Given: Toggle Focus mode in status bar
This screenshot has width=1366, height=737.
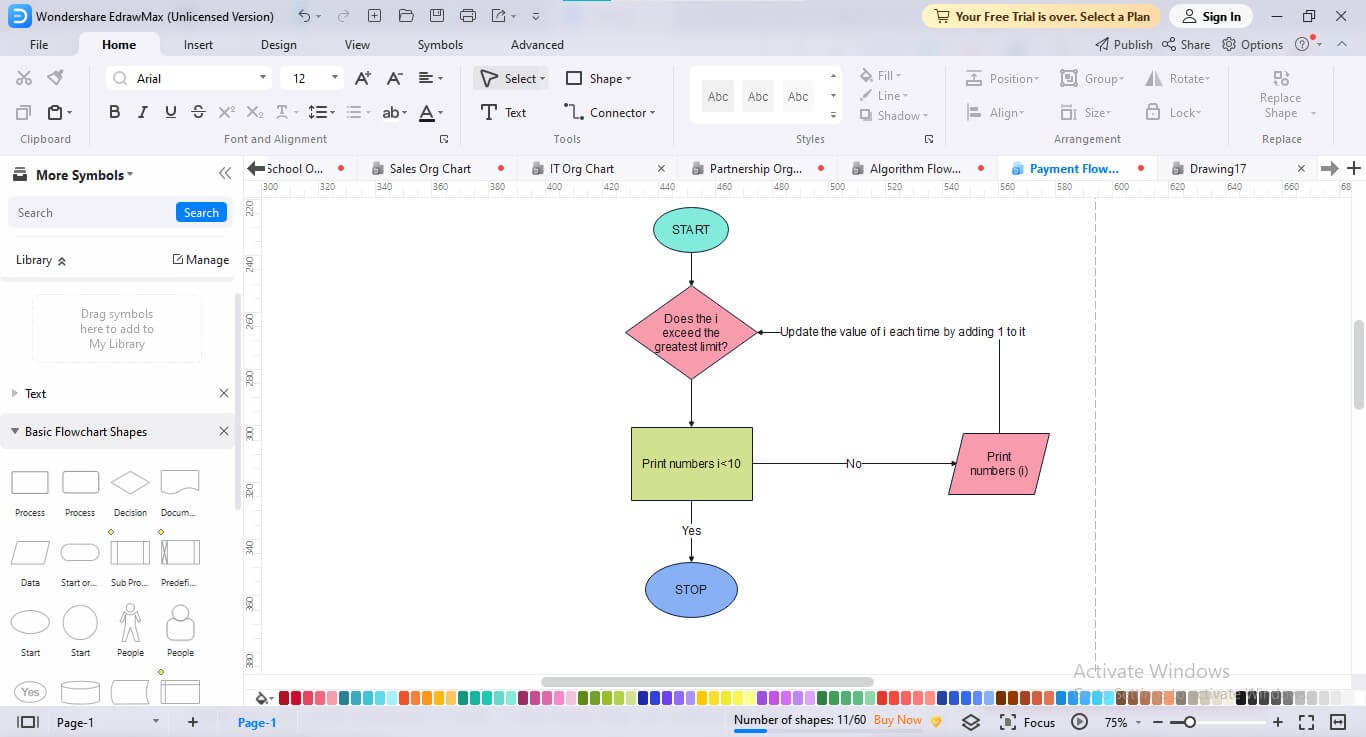Looking at the screenshot, I should click(1027, 722).
